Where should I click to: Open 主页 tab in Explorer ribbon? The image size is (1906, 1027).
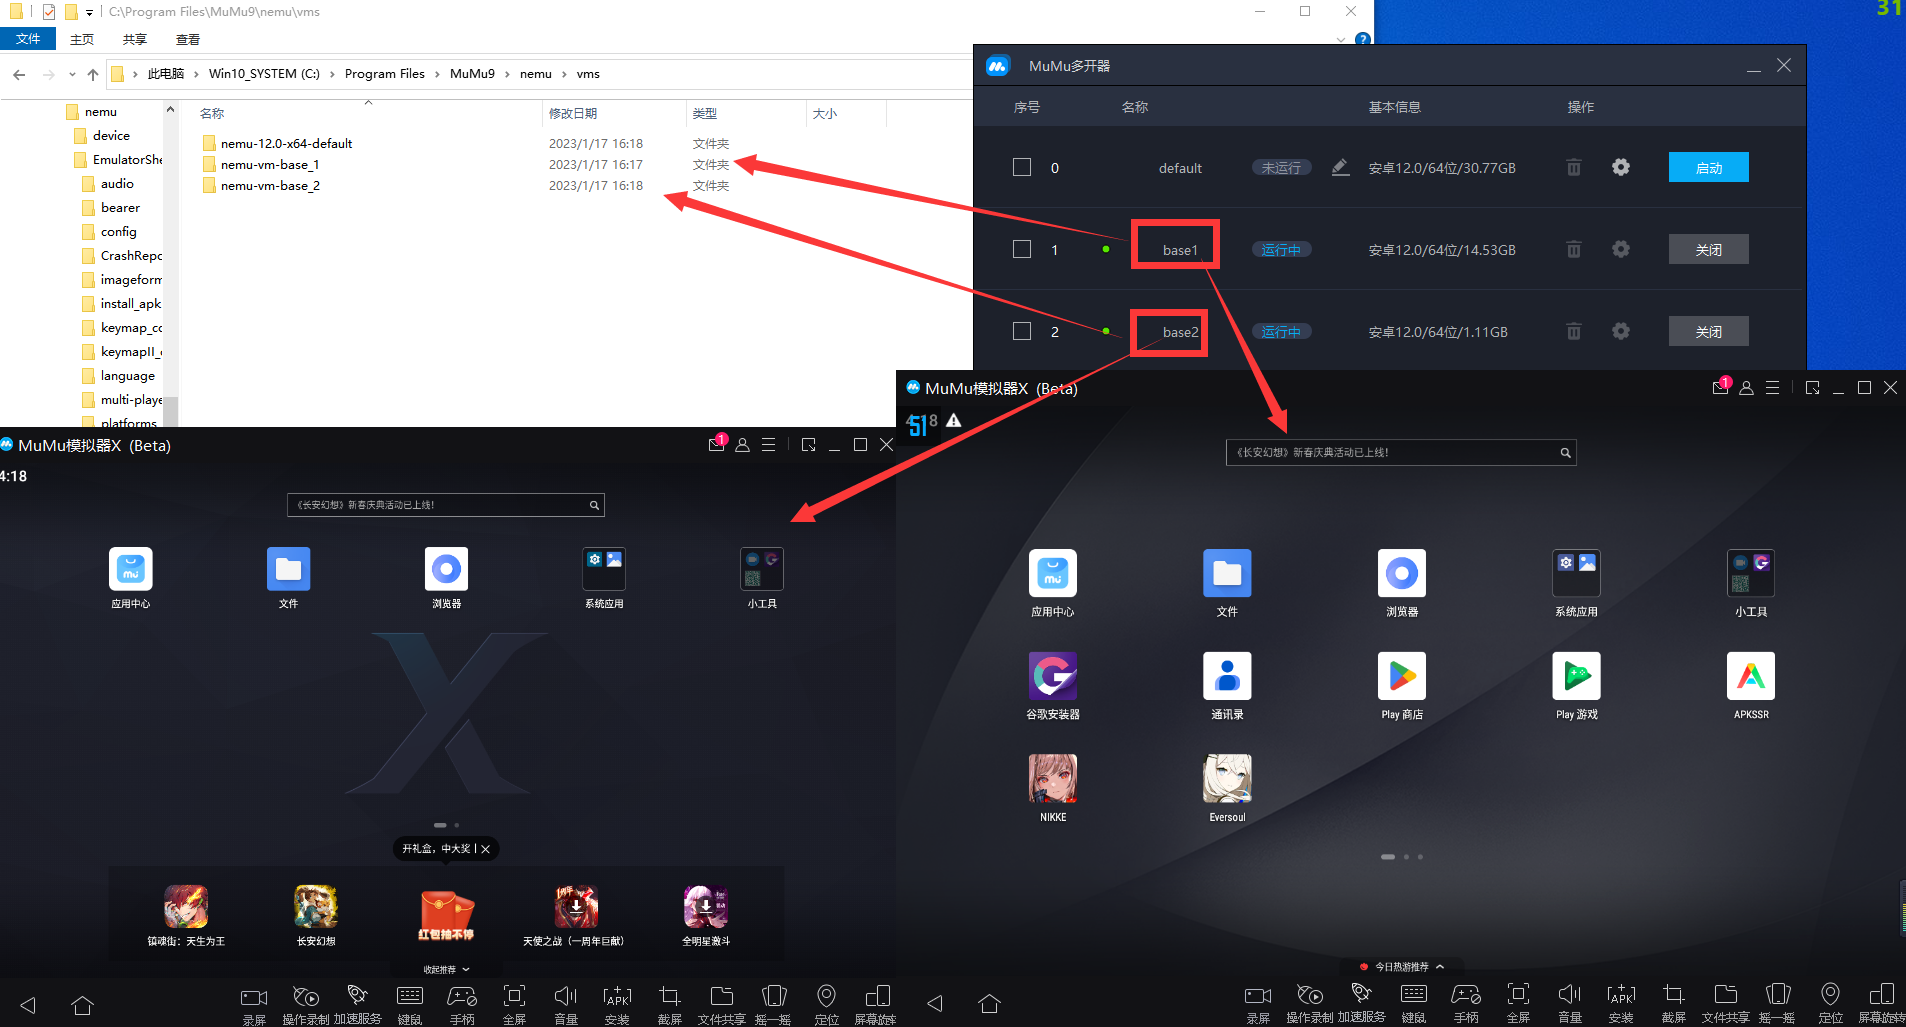[x=82, y=40]
